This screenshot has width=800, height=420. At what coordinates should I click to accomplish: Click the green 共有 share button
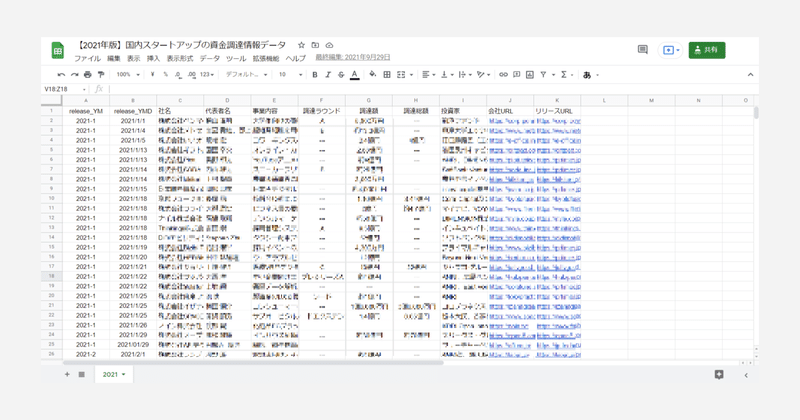pos(707,50)
